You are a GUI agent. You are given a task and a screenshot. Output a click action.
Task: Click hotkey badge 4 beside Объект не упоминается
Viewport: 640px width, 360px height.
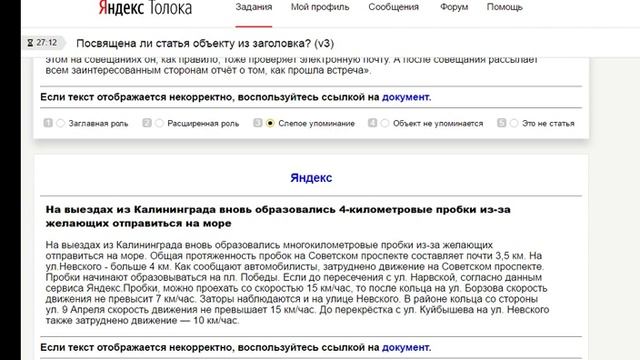click(372, 123)
